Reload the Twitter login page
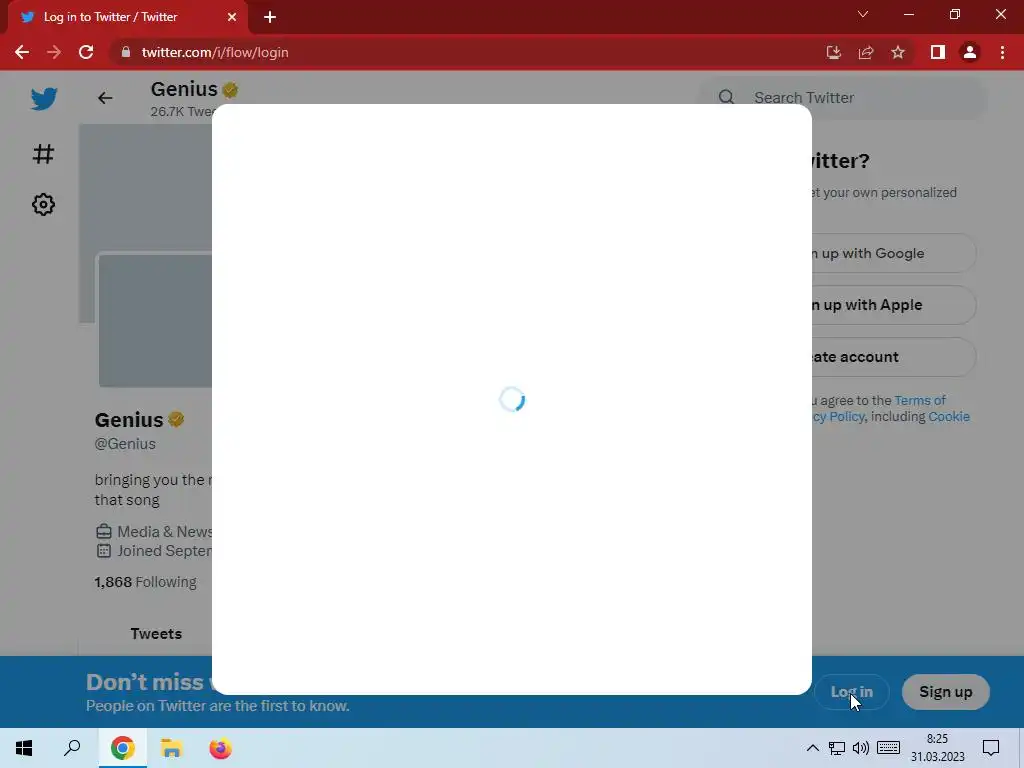1024x768 pixels. tap(86, 52)
